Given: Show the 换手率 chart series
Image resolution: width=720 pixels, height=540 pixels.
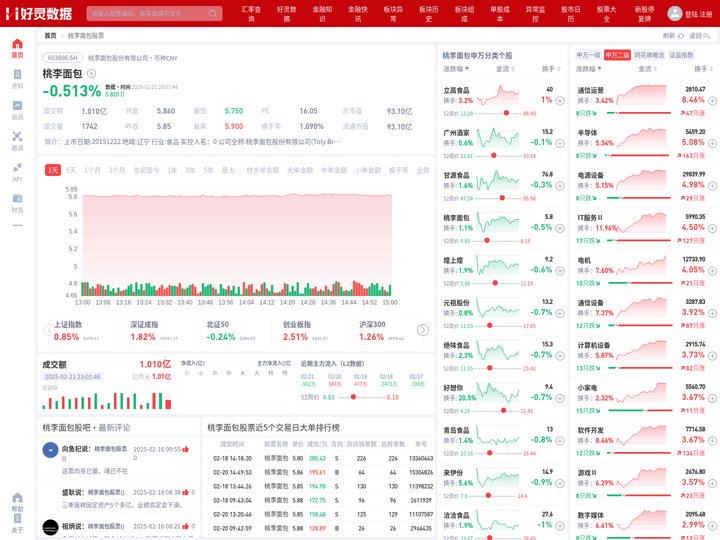Looking at the screenshot, I should click(399, 170).
